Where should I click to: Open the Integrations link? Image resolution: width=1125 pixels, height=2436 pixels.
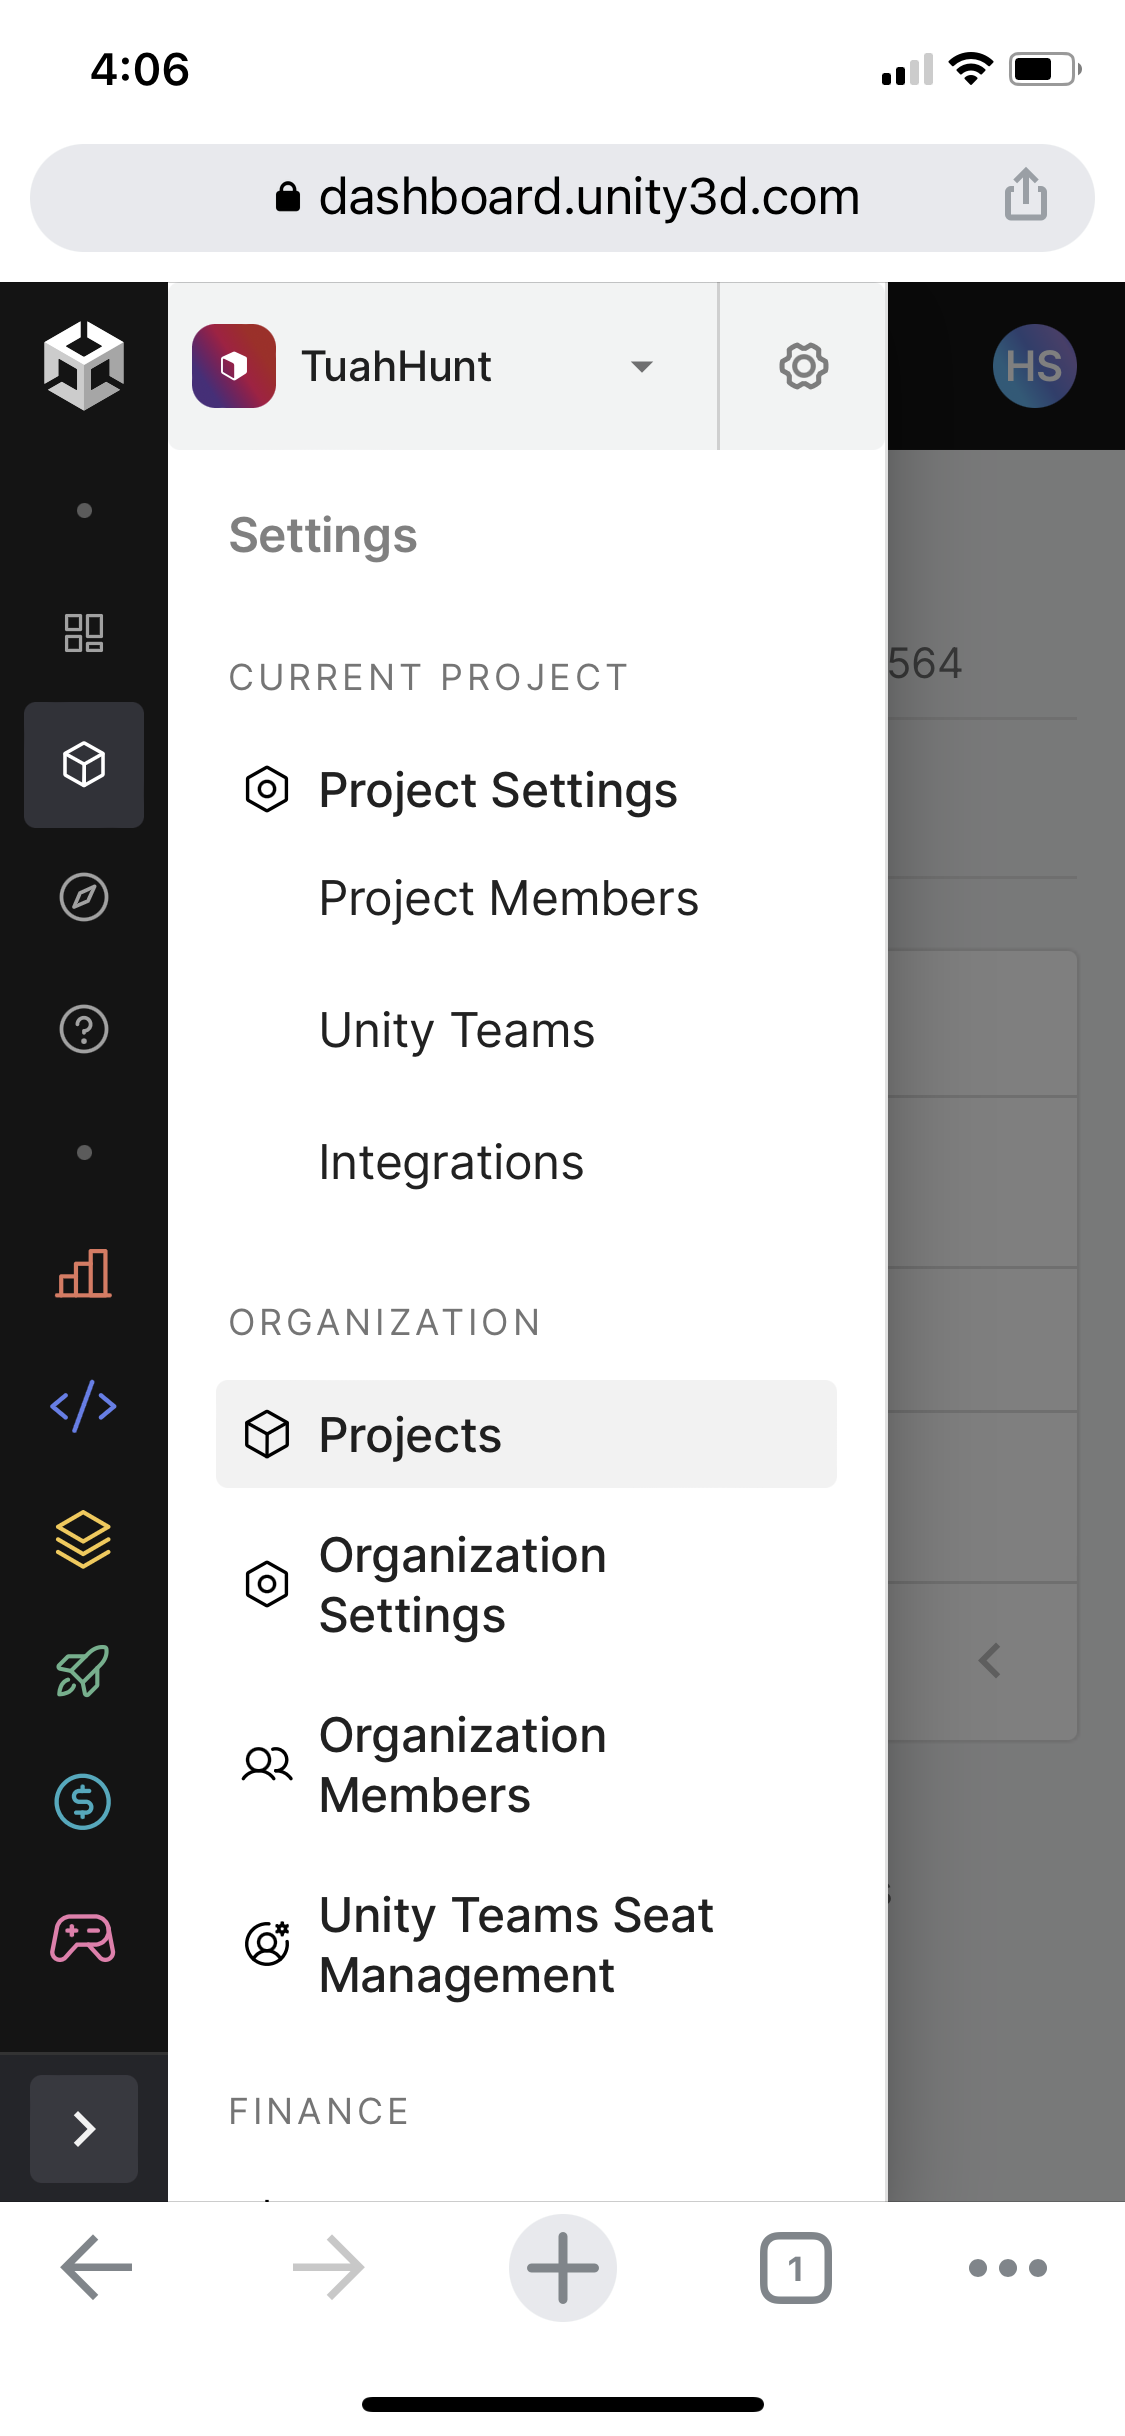tap(451, 1162)
